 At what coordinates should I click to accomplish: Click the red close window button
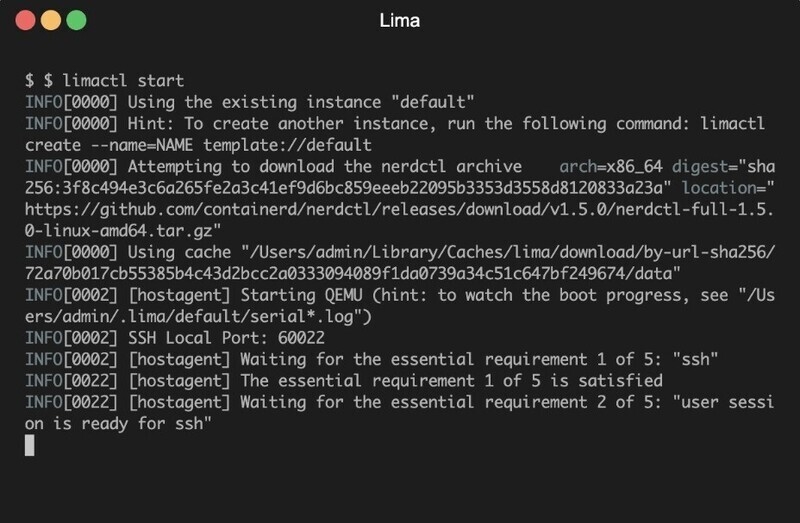pyautogui.click(x=25, y=20)
